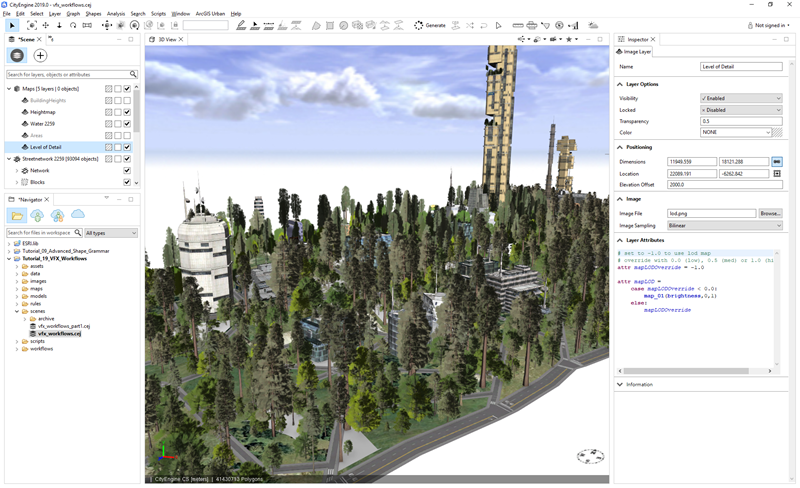The height and width of the screenshot is (488, 800).
Task: Run the play-arrow script icon
Action: [x=498, y=25]
